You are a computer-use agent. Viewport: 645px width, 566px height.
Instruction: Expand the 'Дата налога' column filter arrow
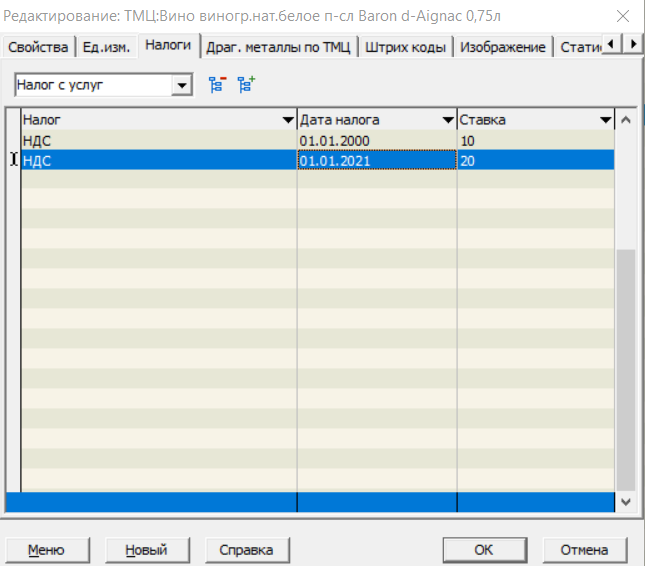point(448,120)
